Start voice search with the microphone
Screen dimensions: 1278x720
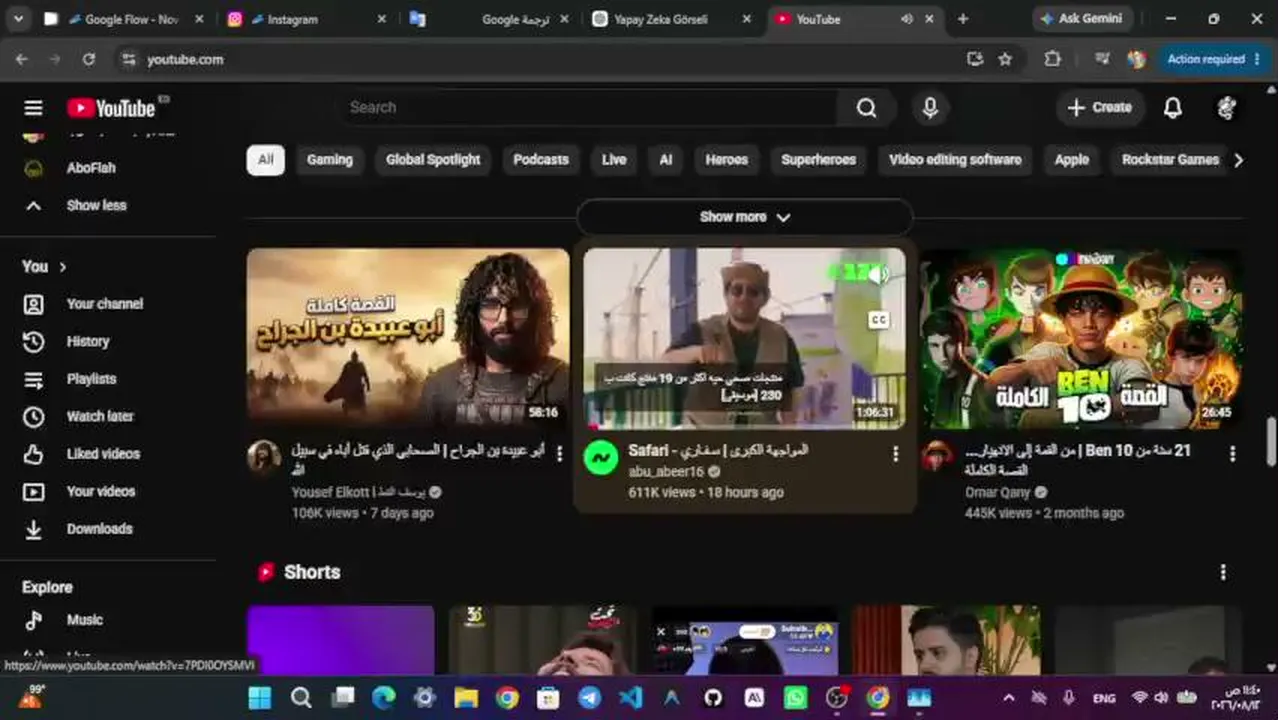(x=930, y=108)
